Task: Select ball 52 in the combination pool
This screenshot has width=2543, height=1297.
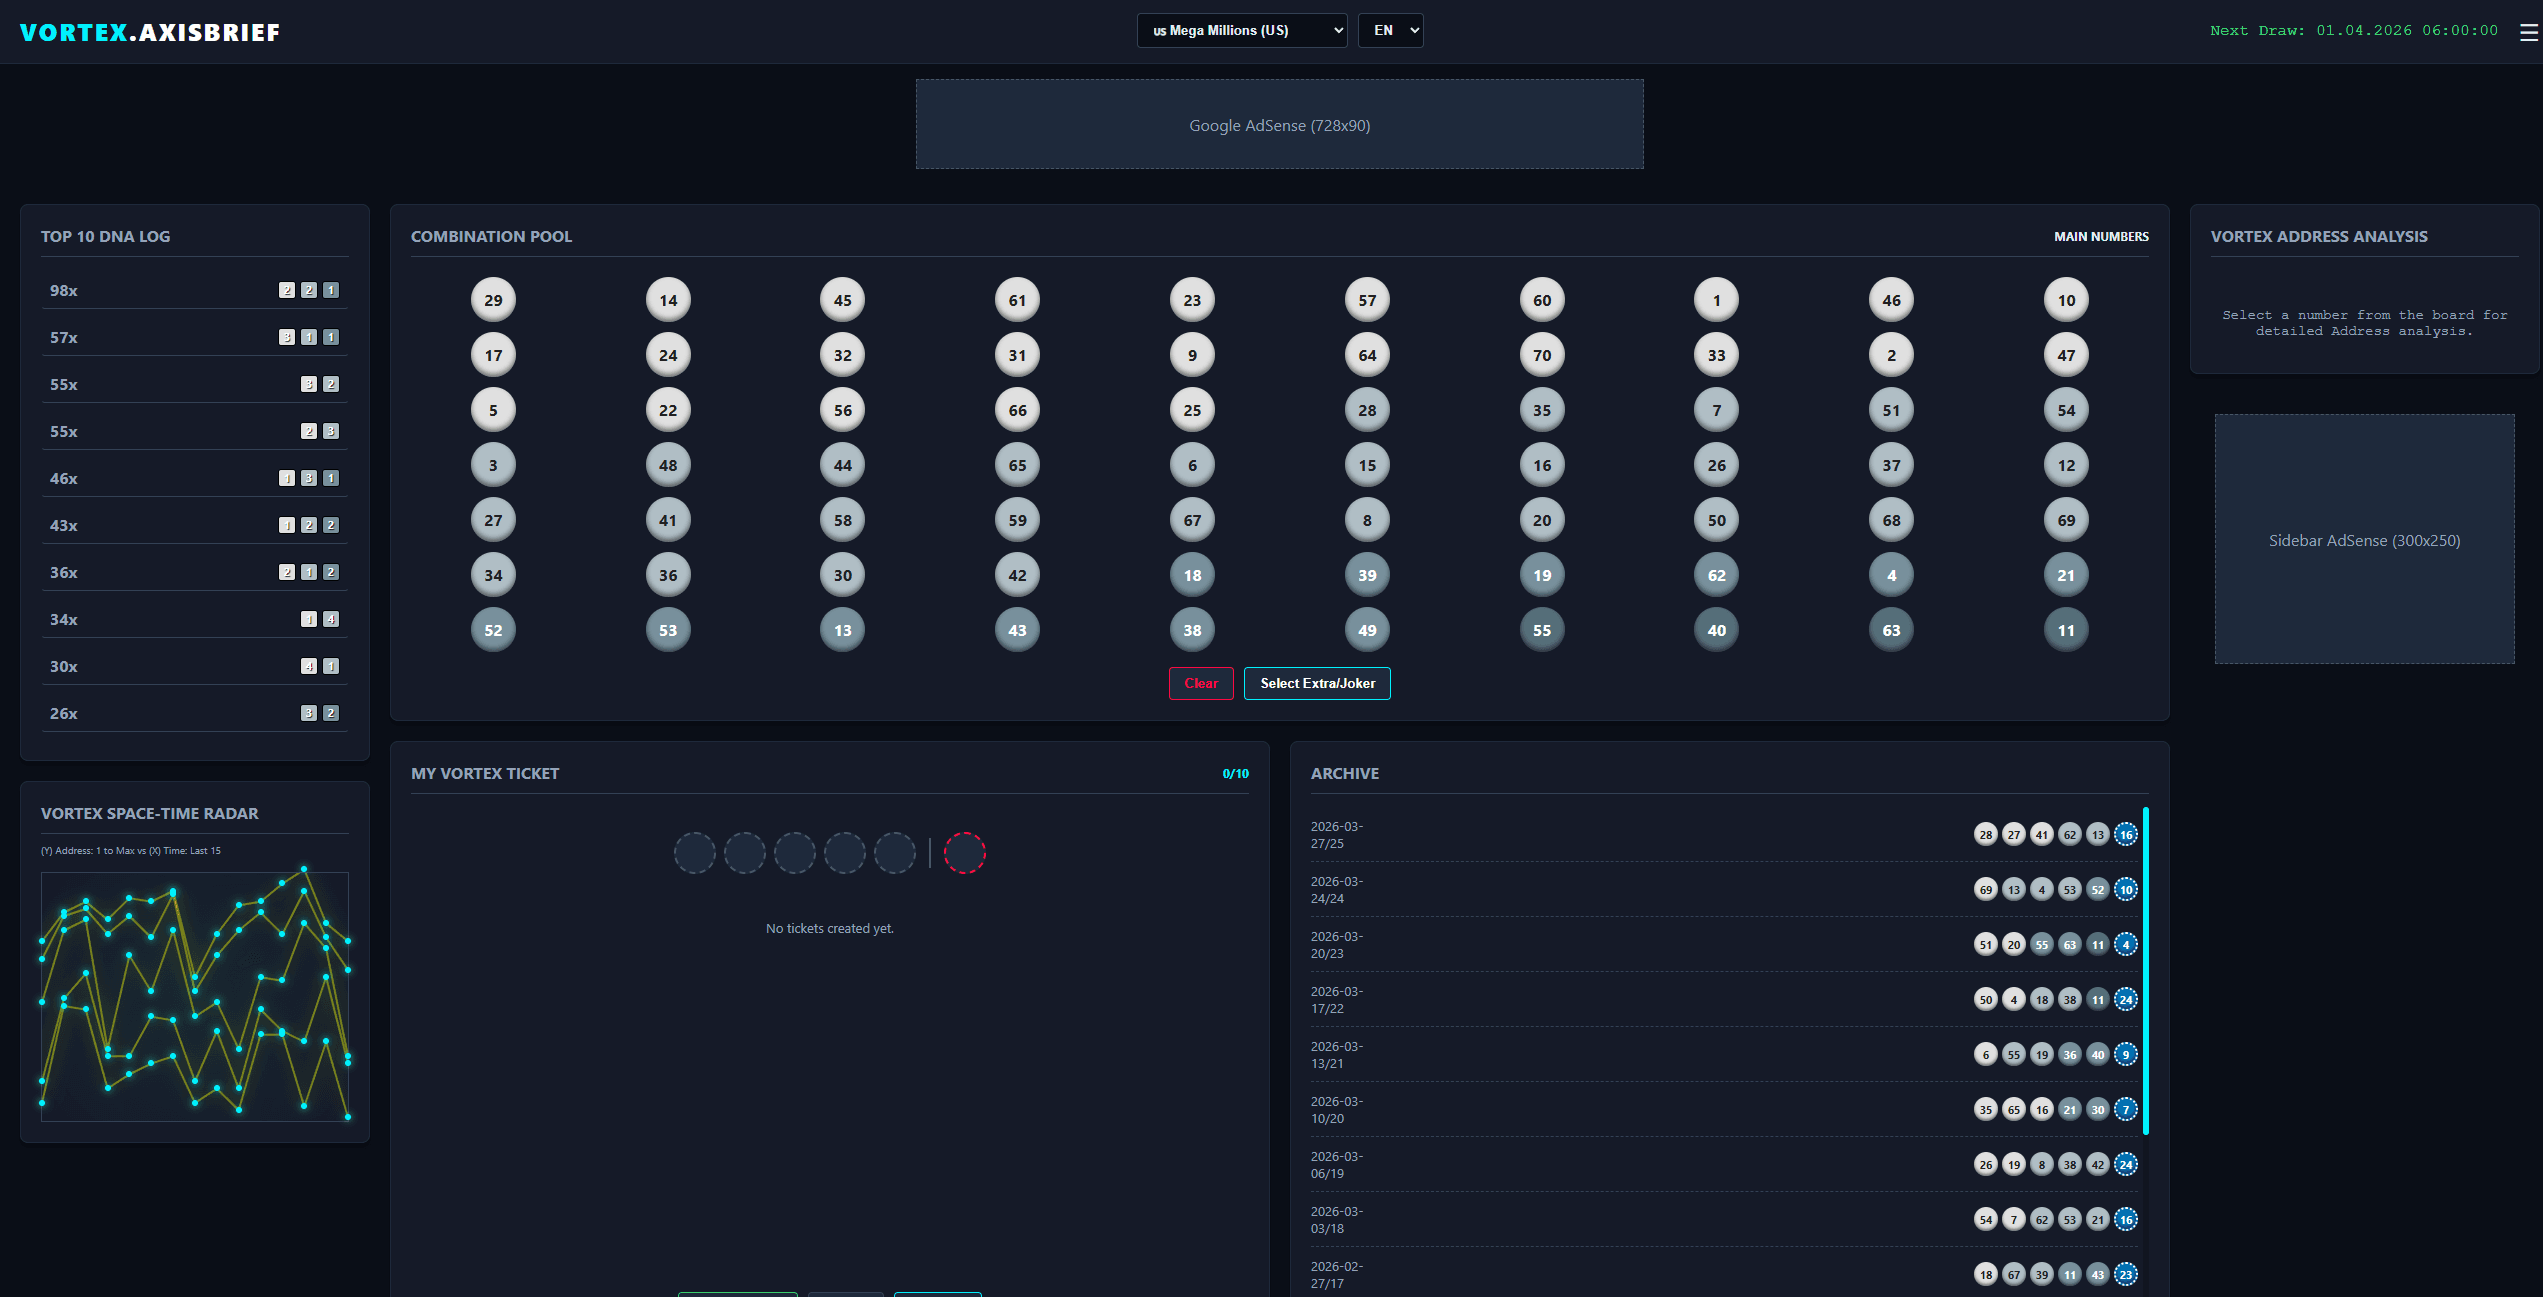Action: [492, 629]
